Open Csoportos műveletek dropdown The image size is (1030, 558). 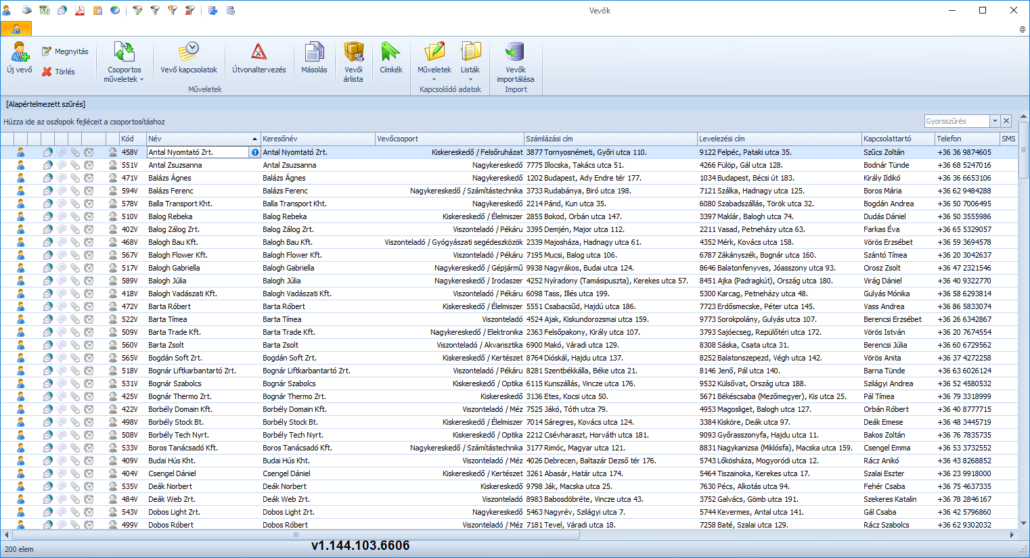pyautogui.click(x=123, y=62)
